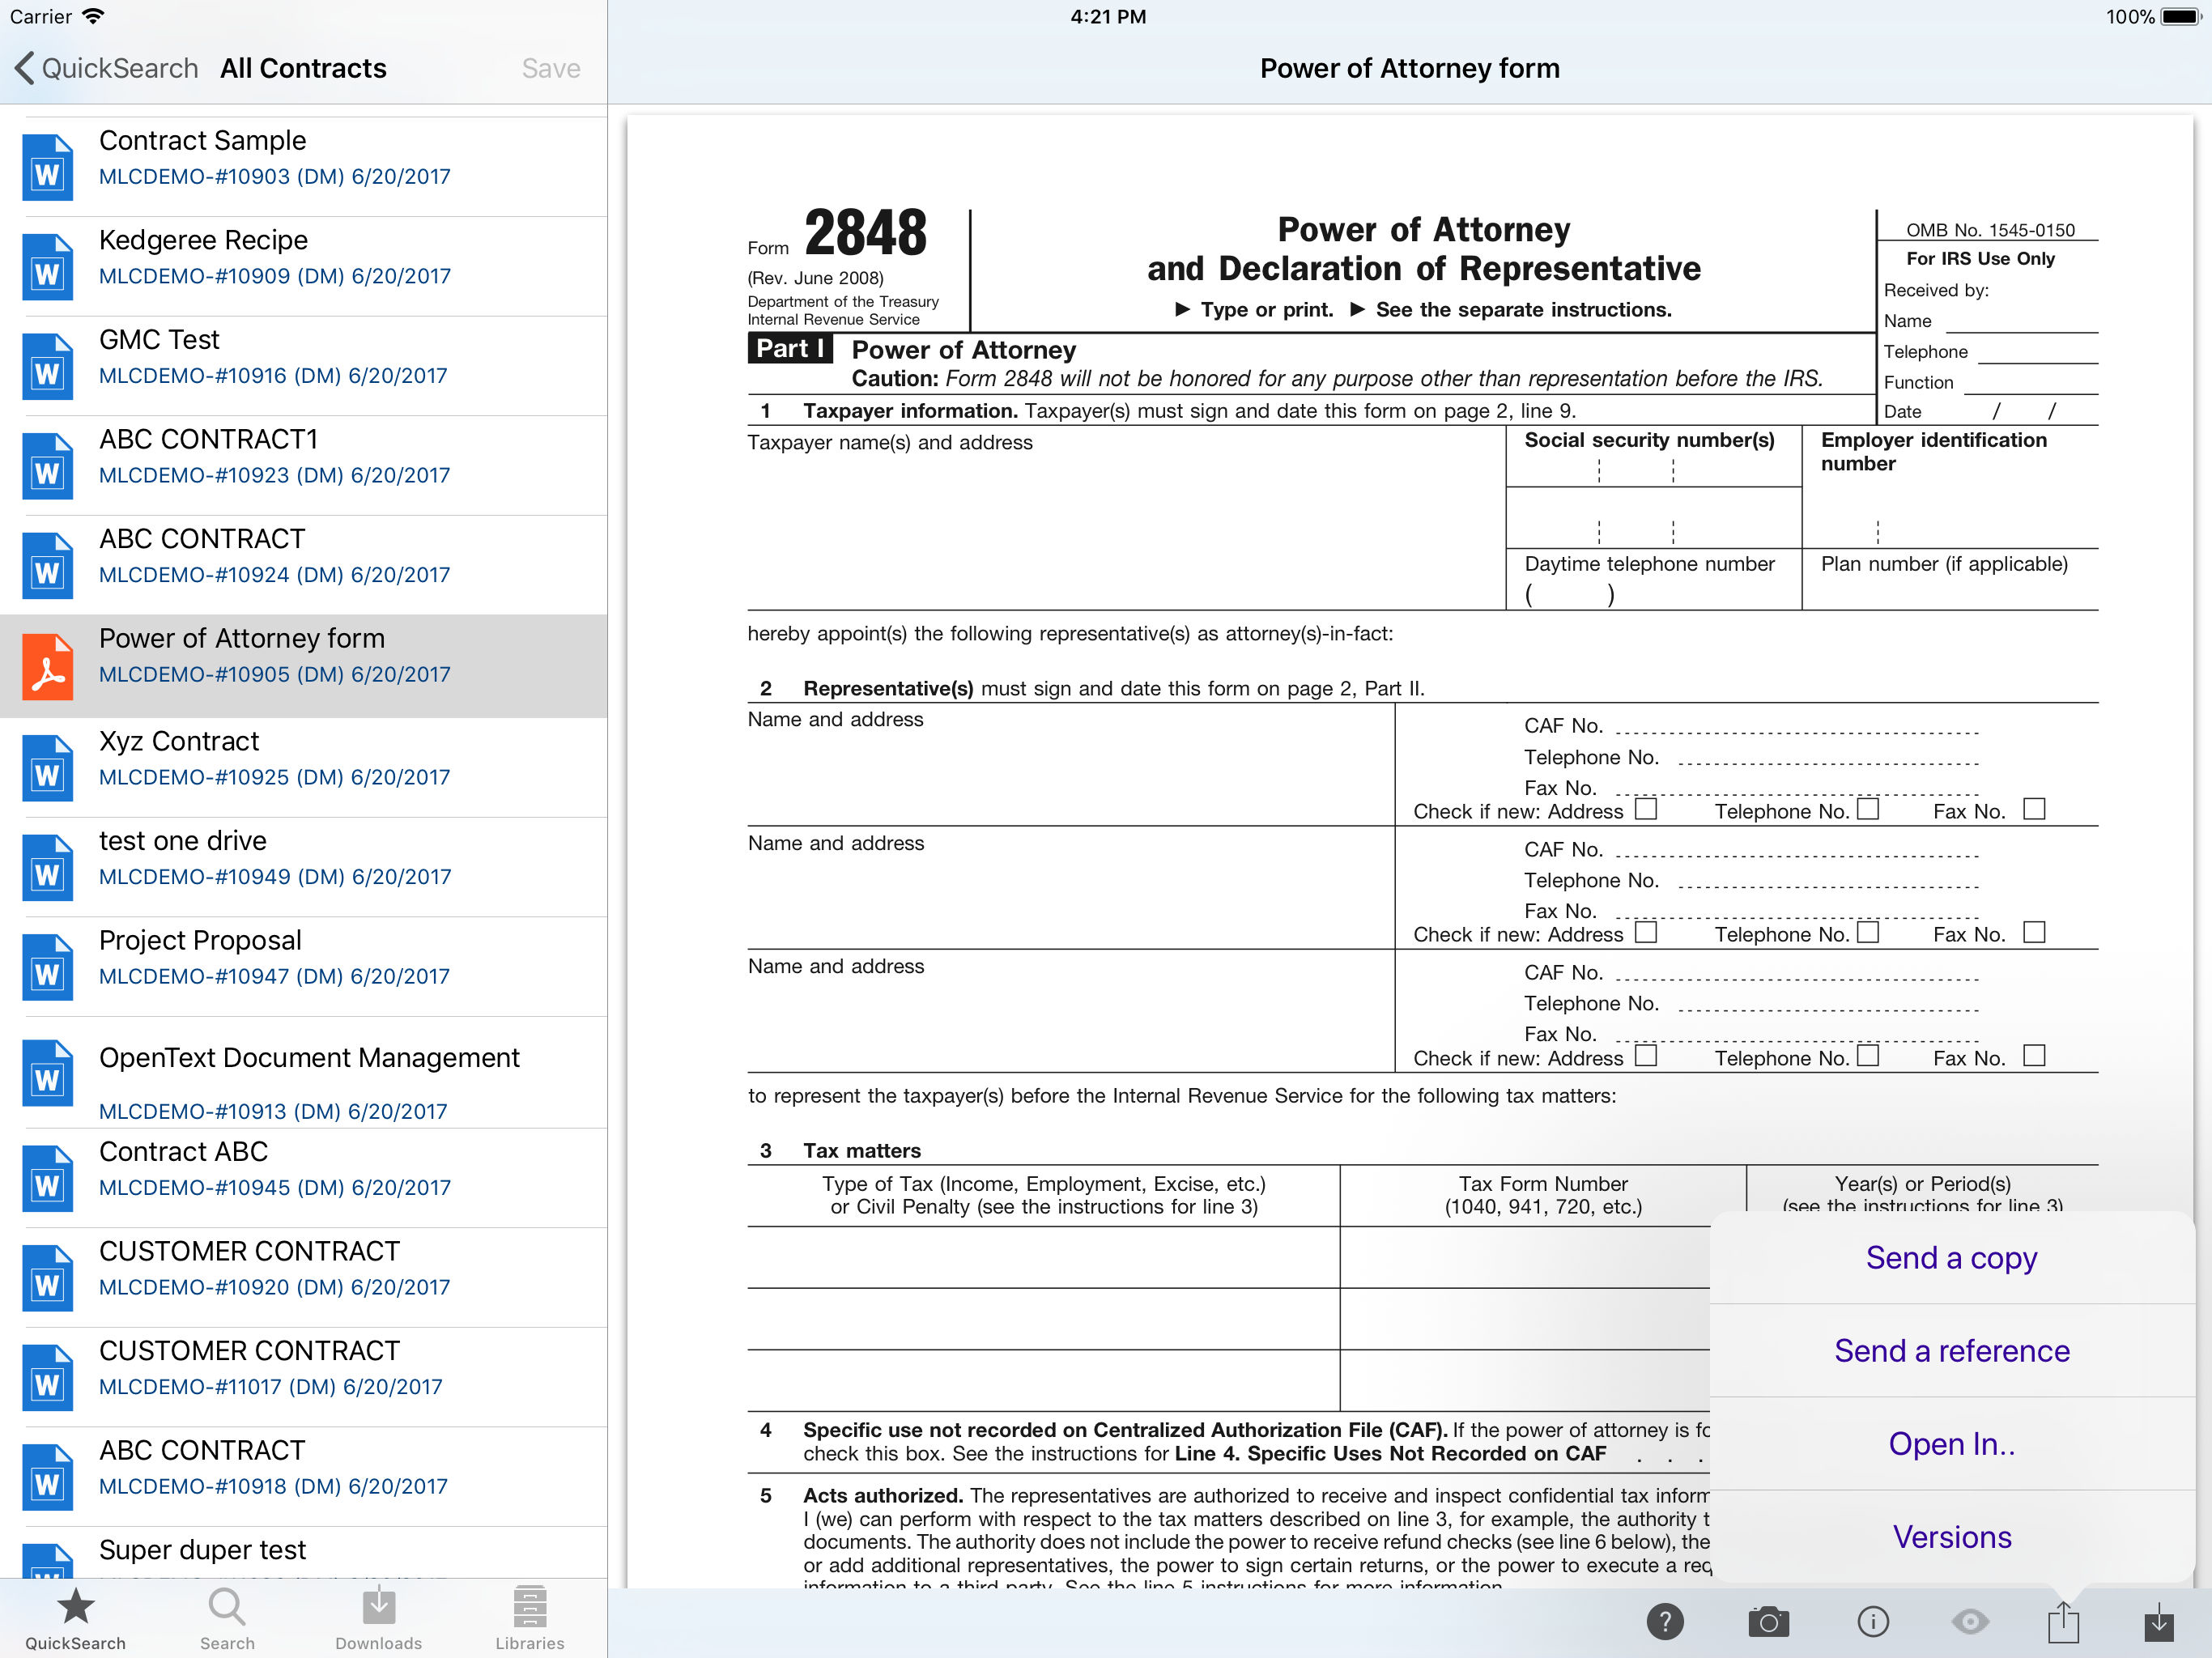This screenshot has height=1658, width=2212.
Task: Choose Send a reference
Action: [x=1951, y=1350]
